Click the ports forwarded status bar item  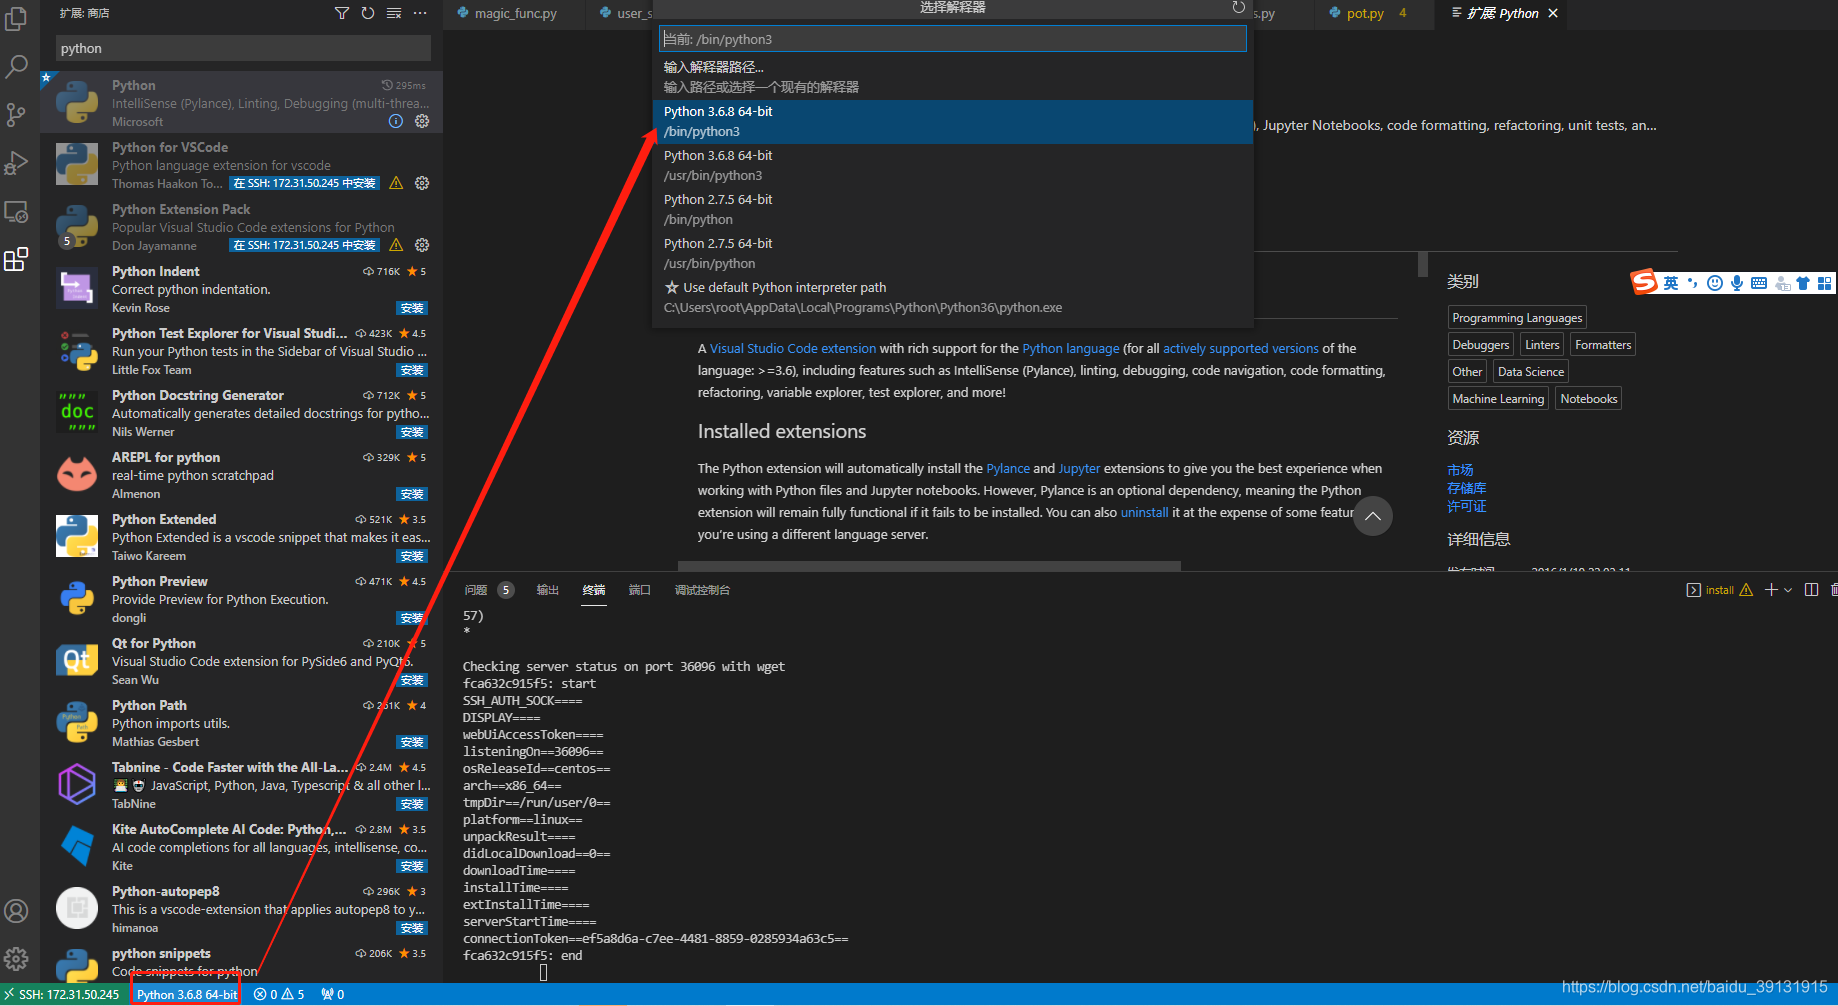(x=333, y=995)
